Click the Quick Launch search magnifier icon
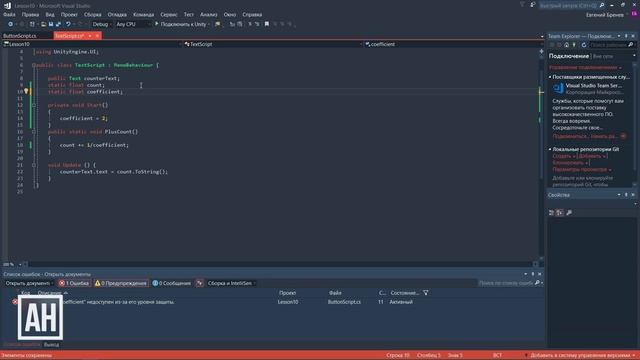Viewport: 640px width, 360px height. (x=602, y=5)
